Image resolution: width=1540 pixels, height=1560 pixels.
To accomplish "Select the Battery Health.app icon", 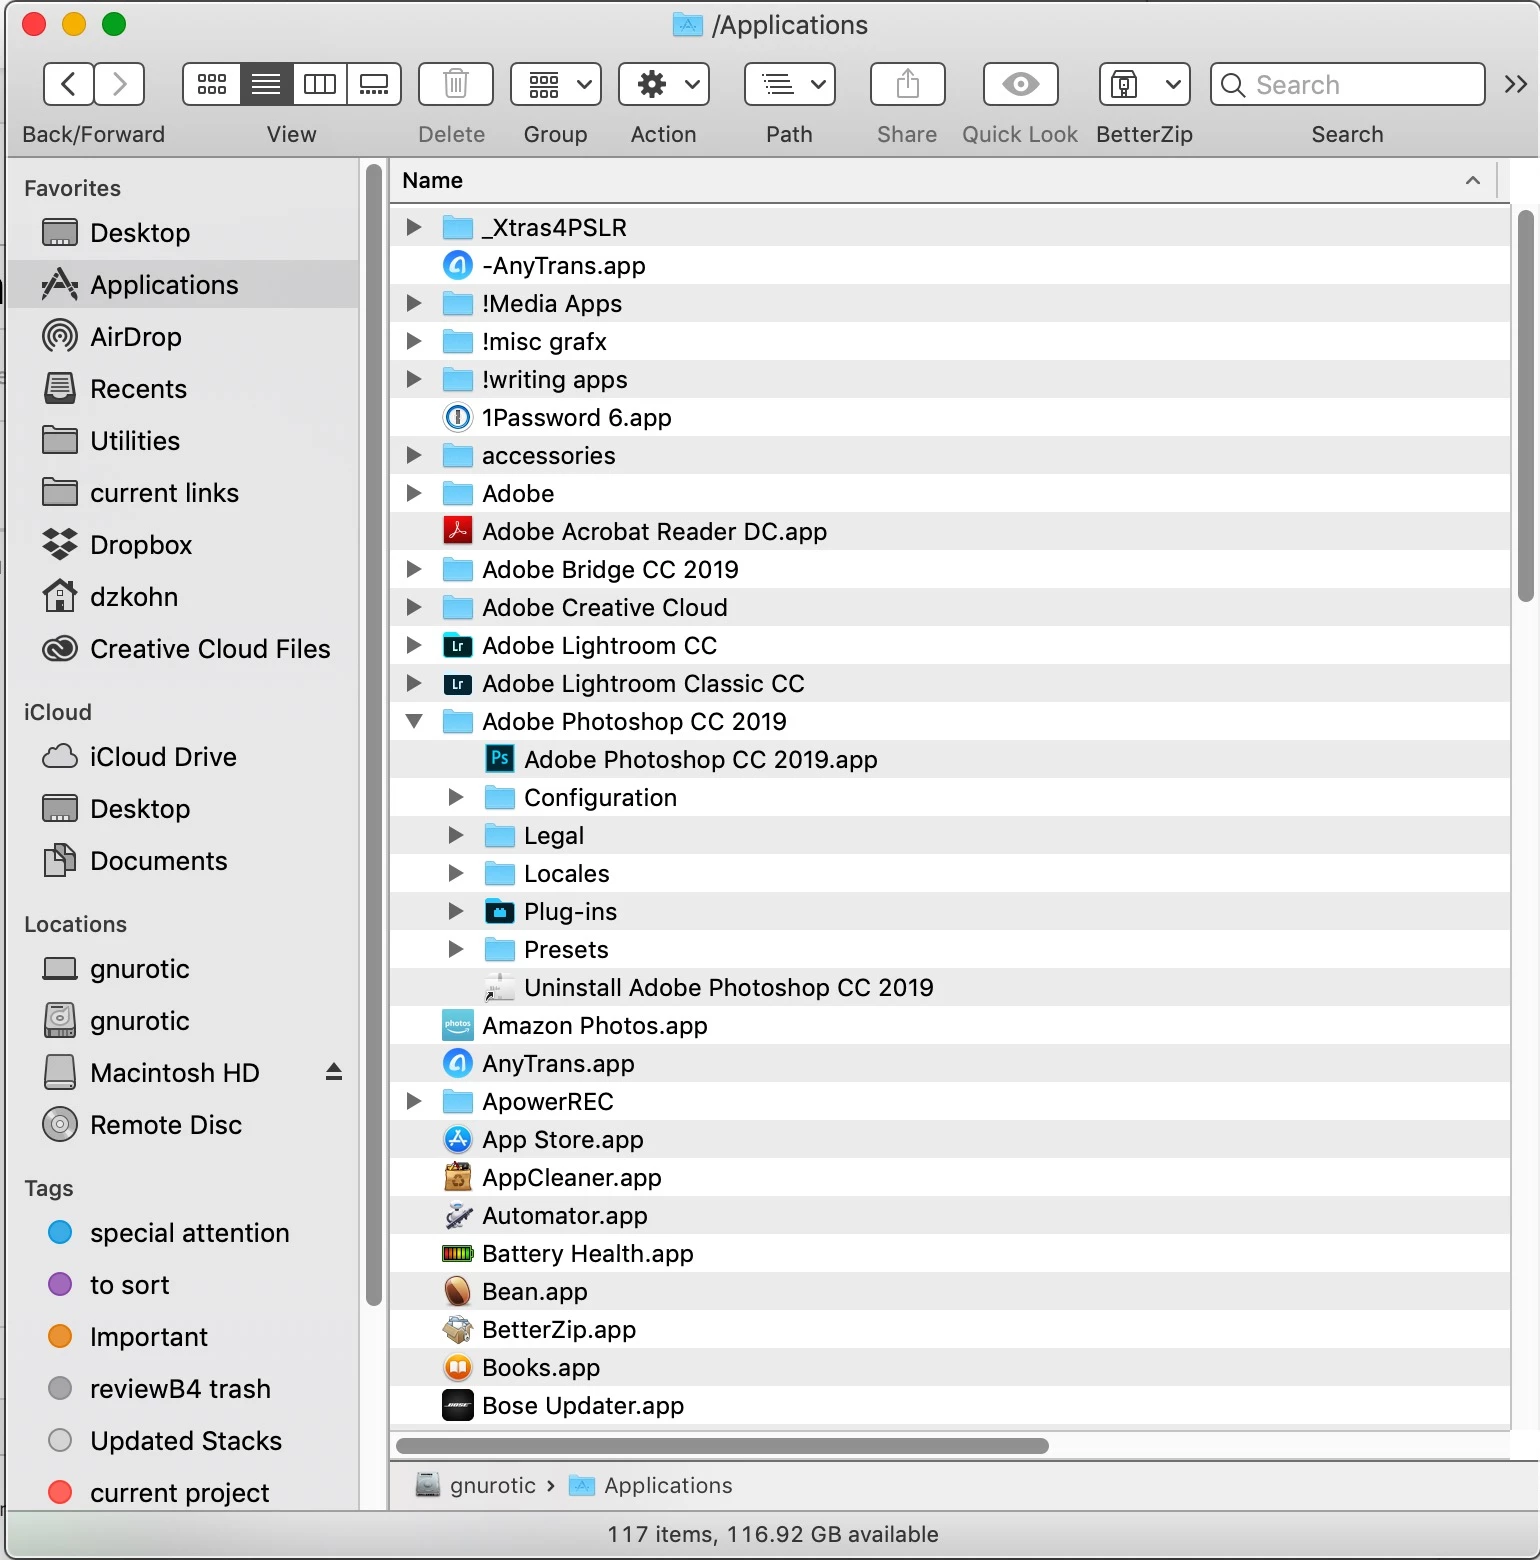I will click(458, 1253).
